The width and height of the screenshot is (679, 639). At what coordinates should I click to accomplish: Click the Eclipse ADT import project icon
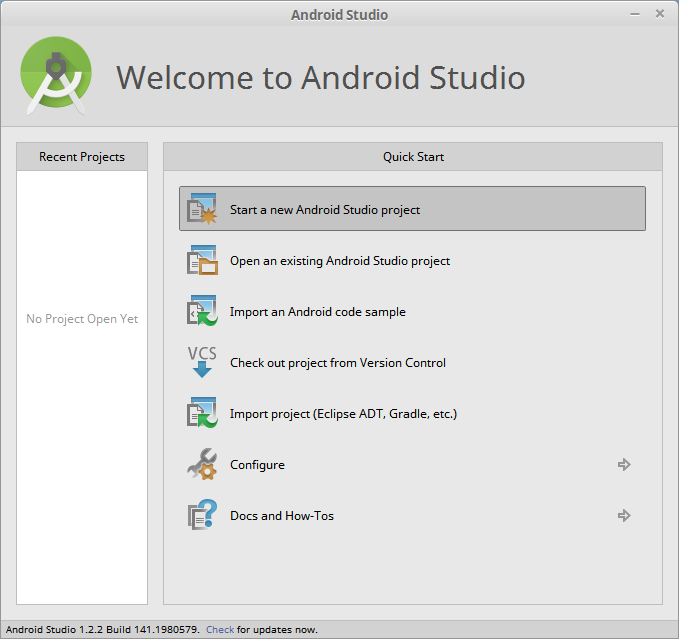click(x=202, y=413)
